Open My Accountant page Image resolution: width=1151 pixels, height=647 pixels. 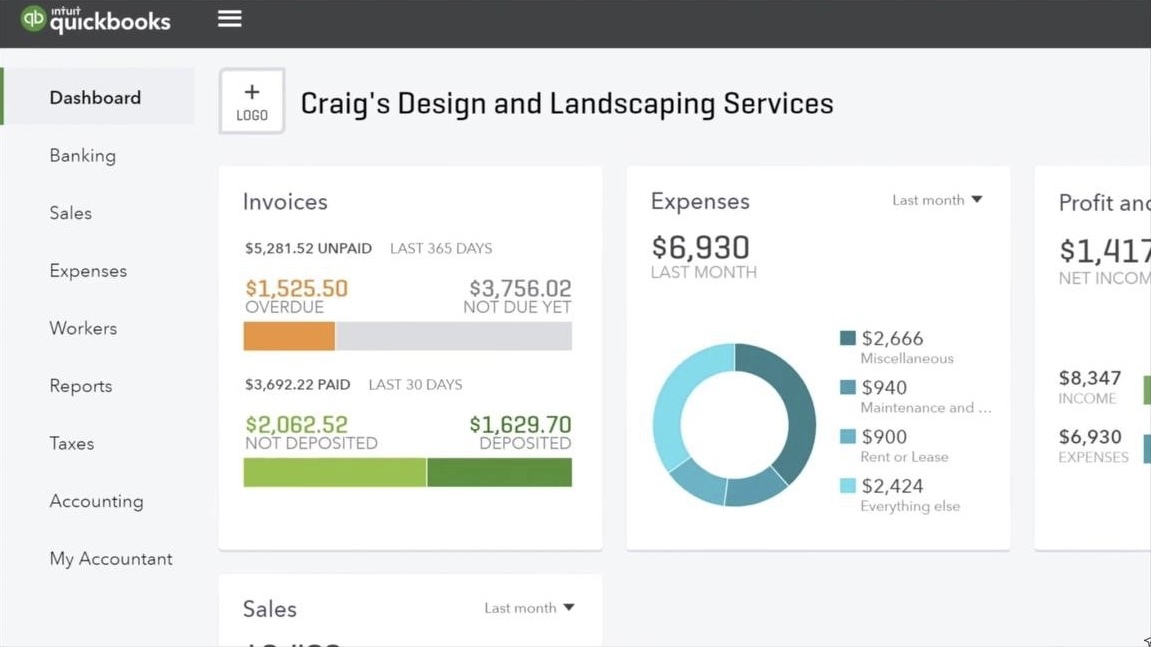111,559
